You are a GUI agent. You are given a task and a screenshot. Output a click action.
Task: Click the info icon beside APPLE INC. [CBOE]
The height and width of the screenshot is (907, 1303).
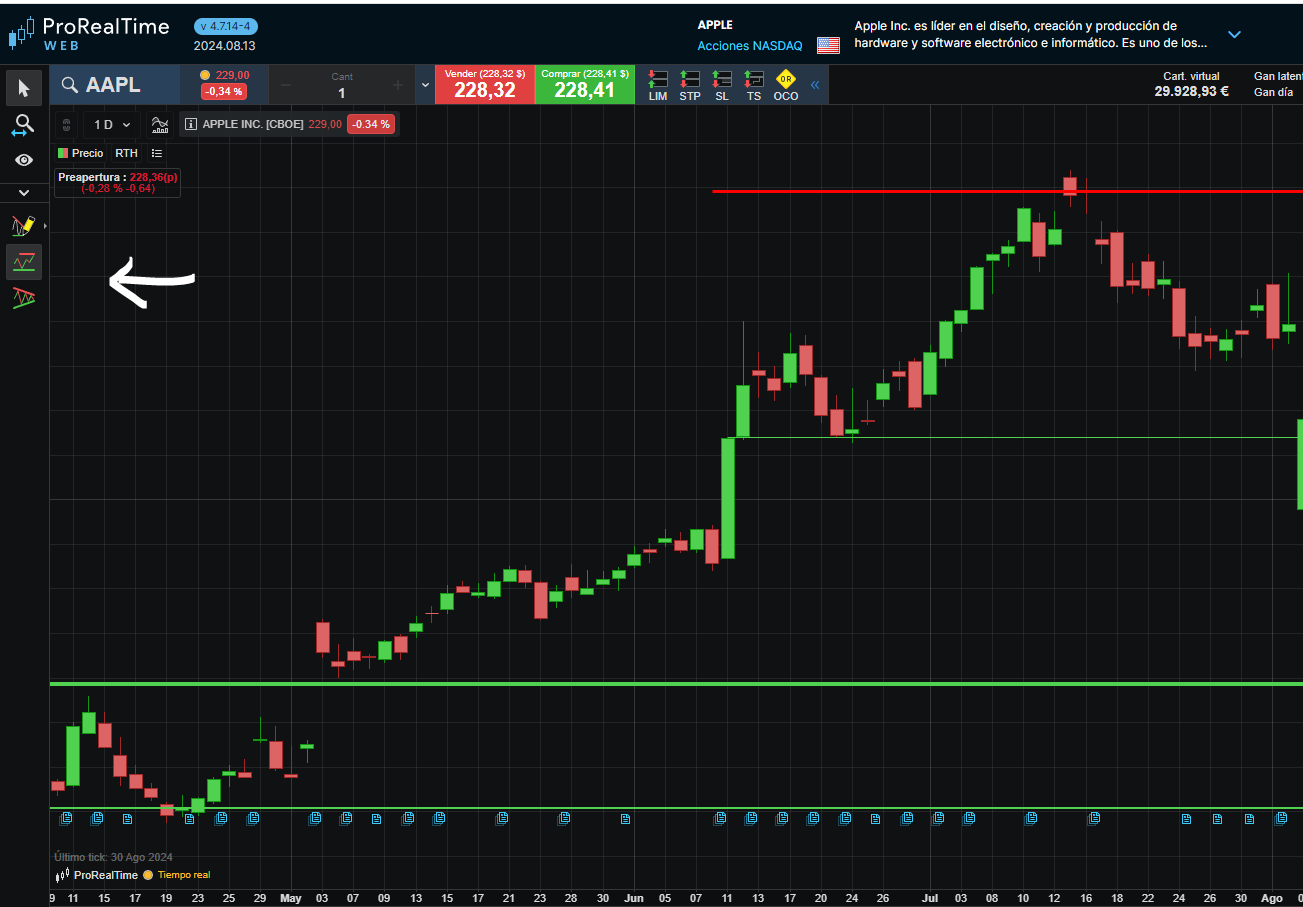(191, 124)
